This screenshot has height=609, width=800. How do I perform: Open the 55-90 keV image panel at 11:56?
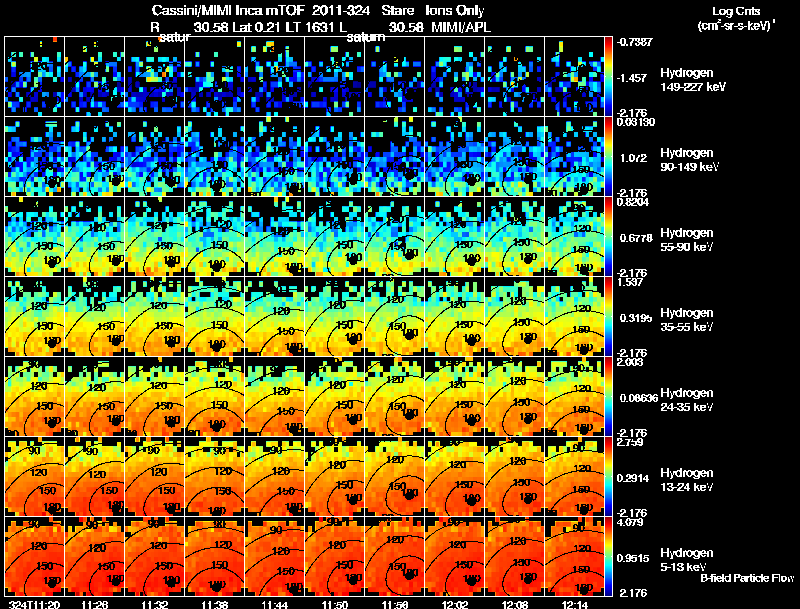(395, 237)
